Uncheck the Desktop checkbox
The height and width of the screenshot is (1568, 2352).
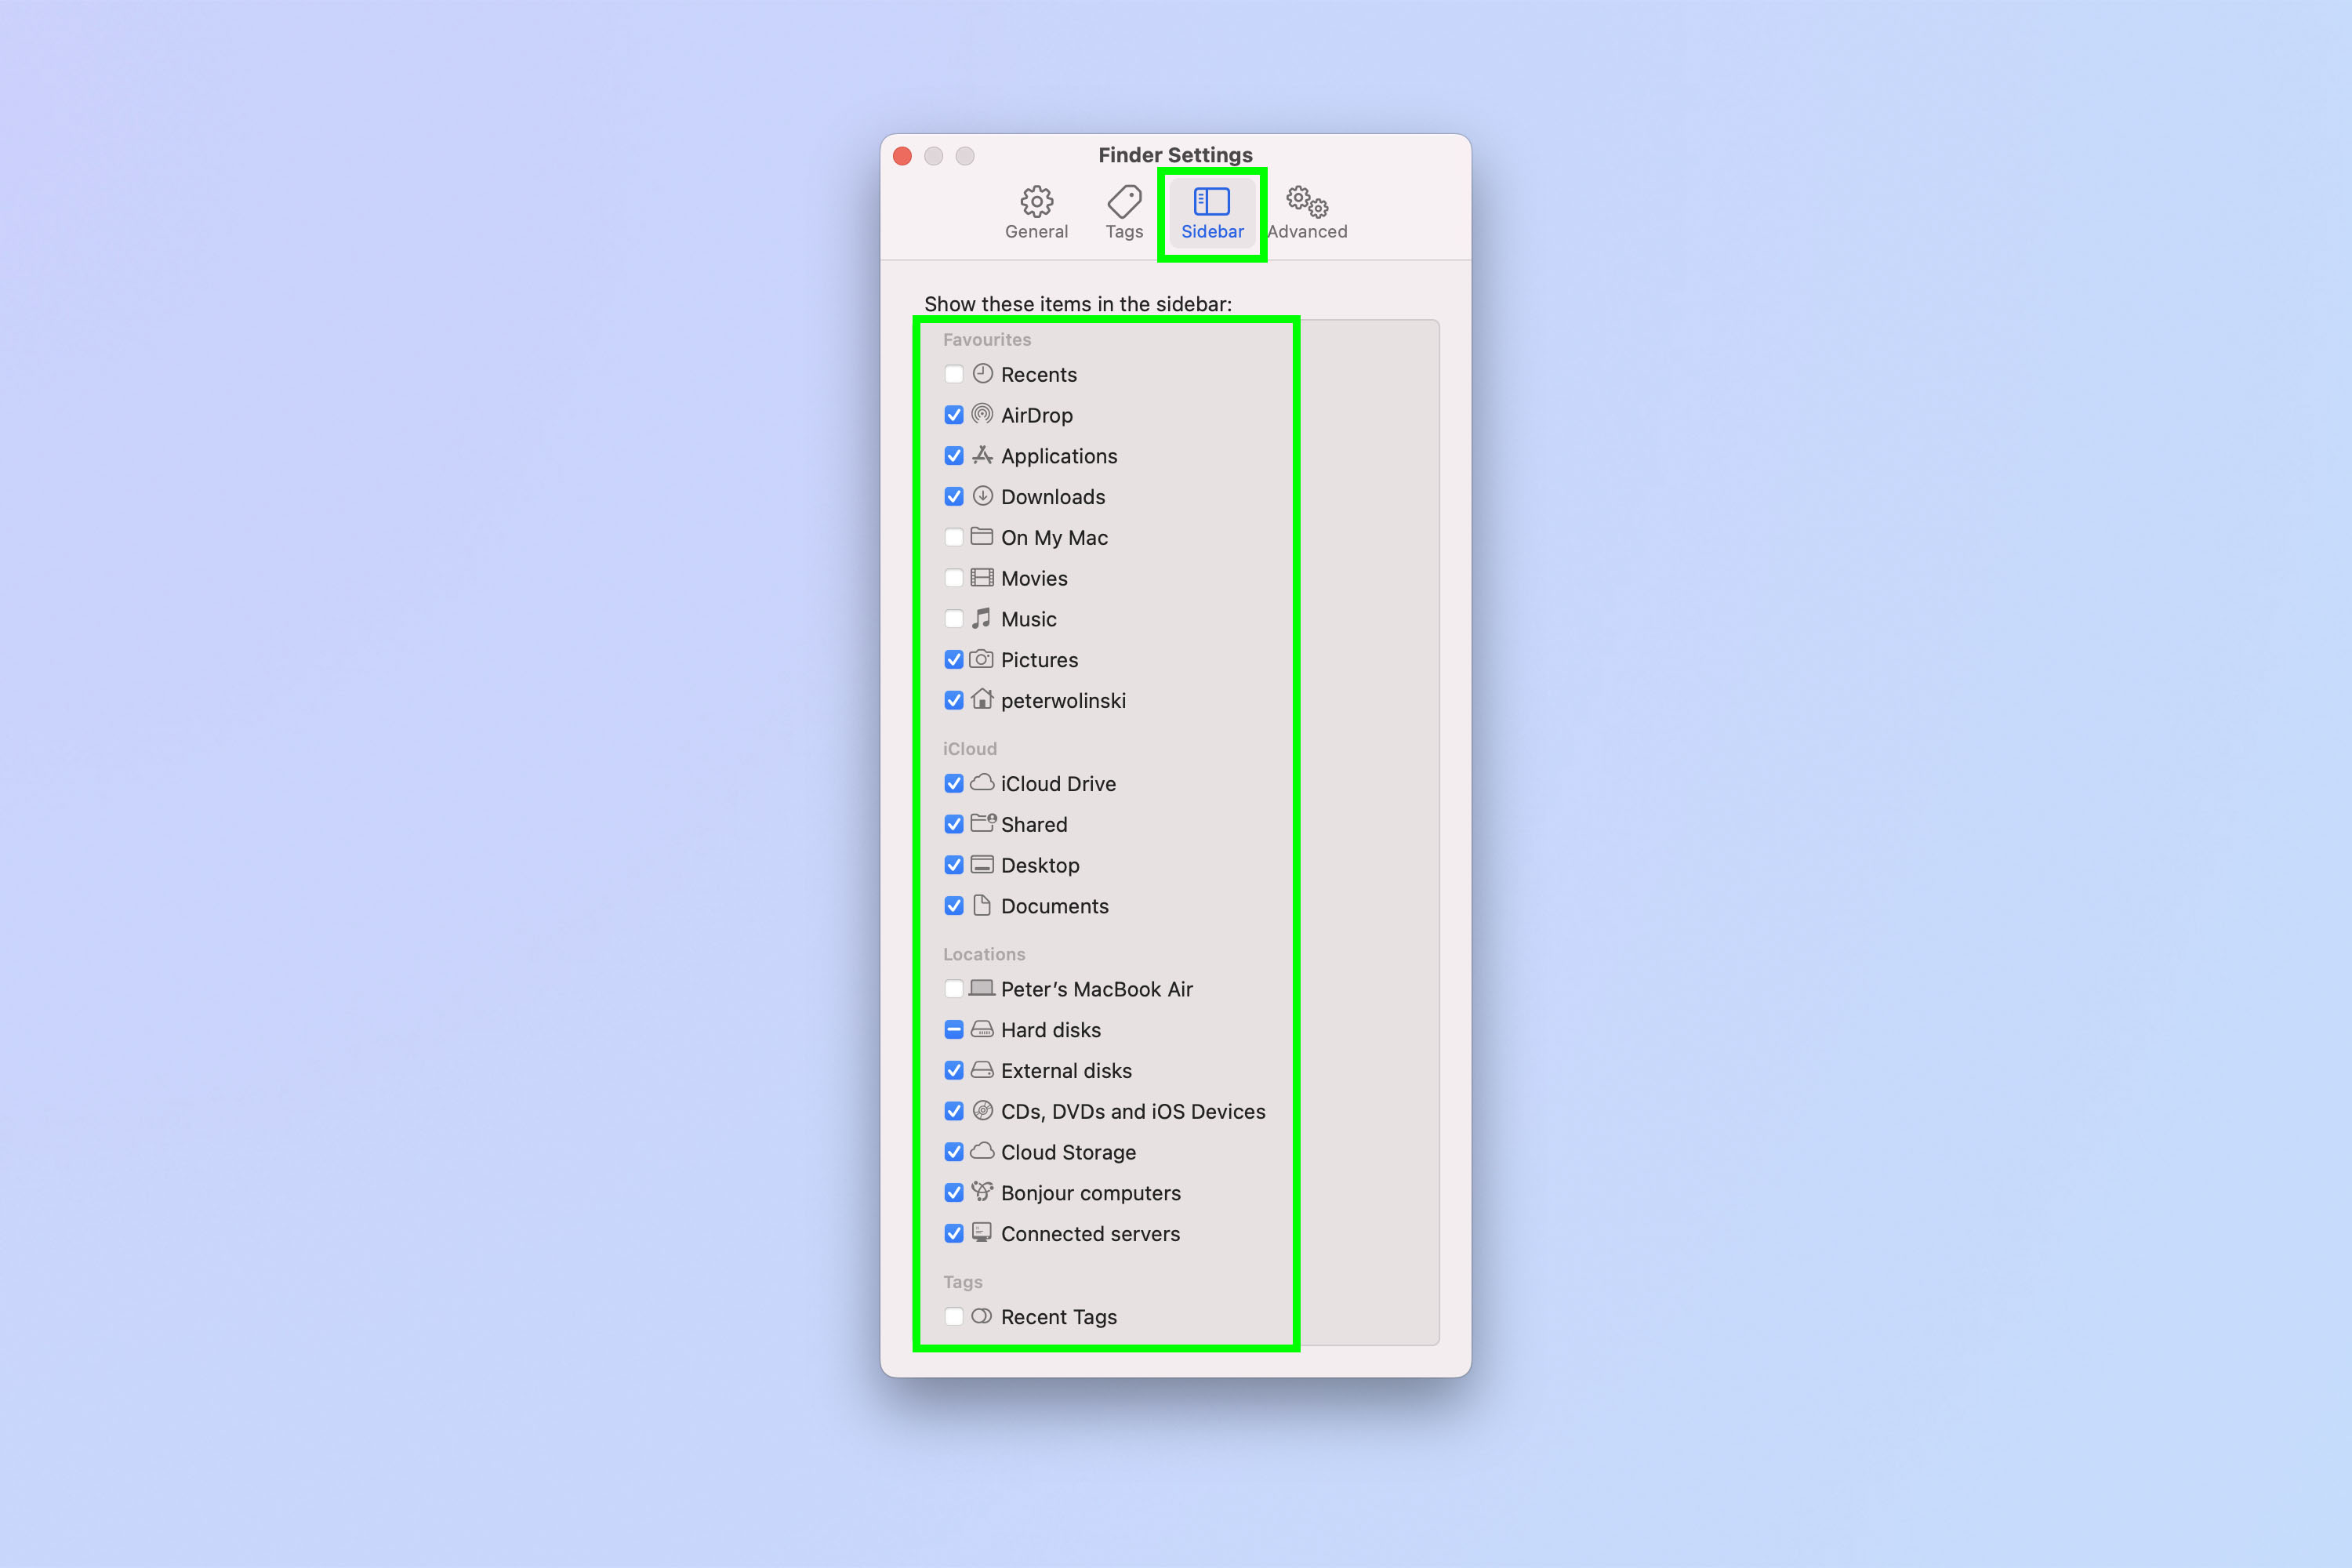coord(954,865)
